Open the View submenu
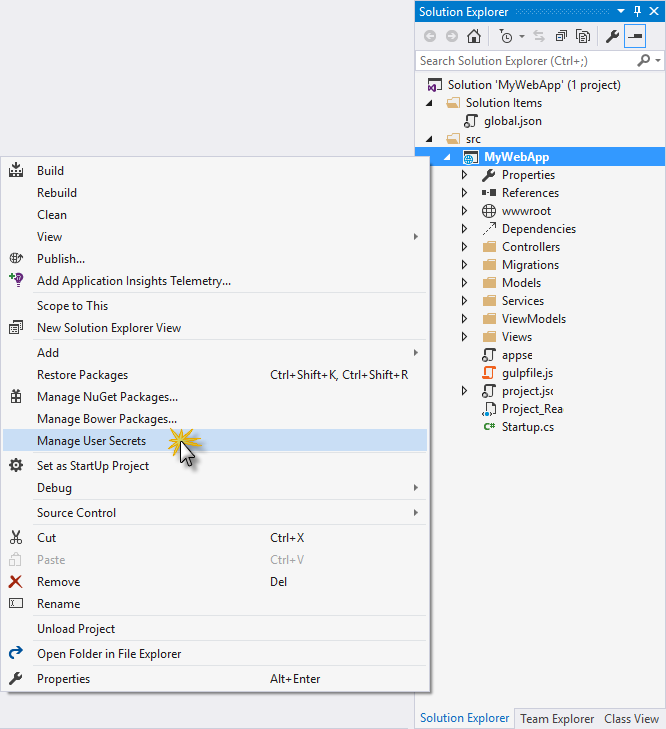Image resolution: width=666 pixels, height=729 pixels. (214, 237)
